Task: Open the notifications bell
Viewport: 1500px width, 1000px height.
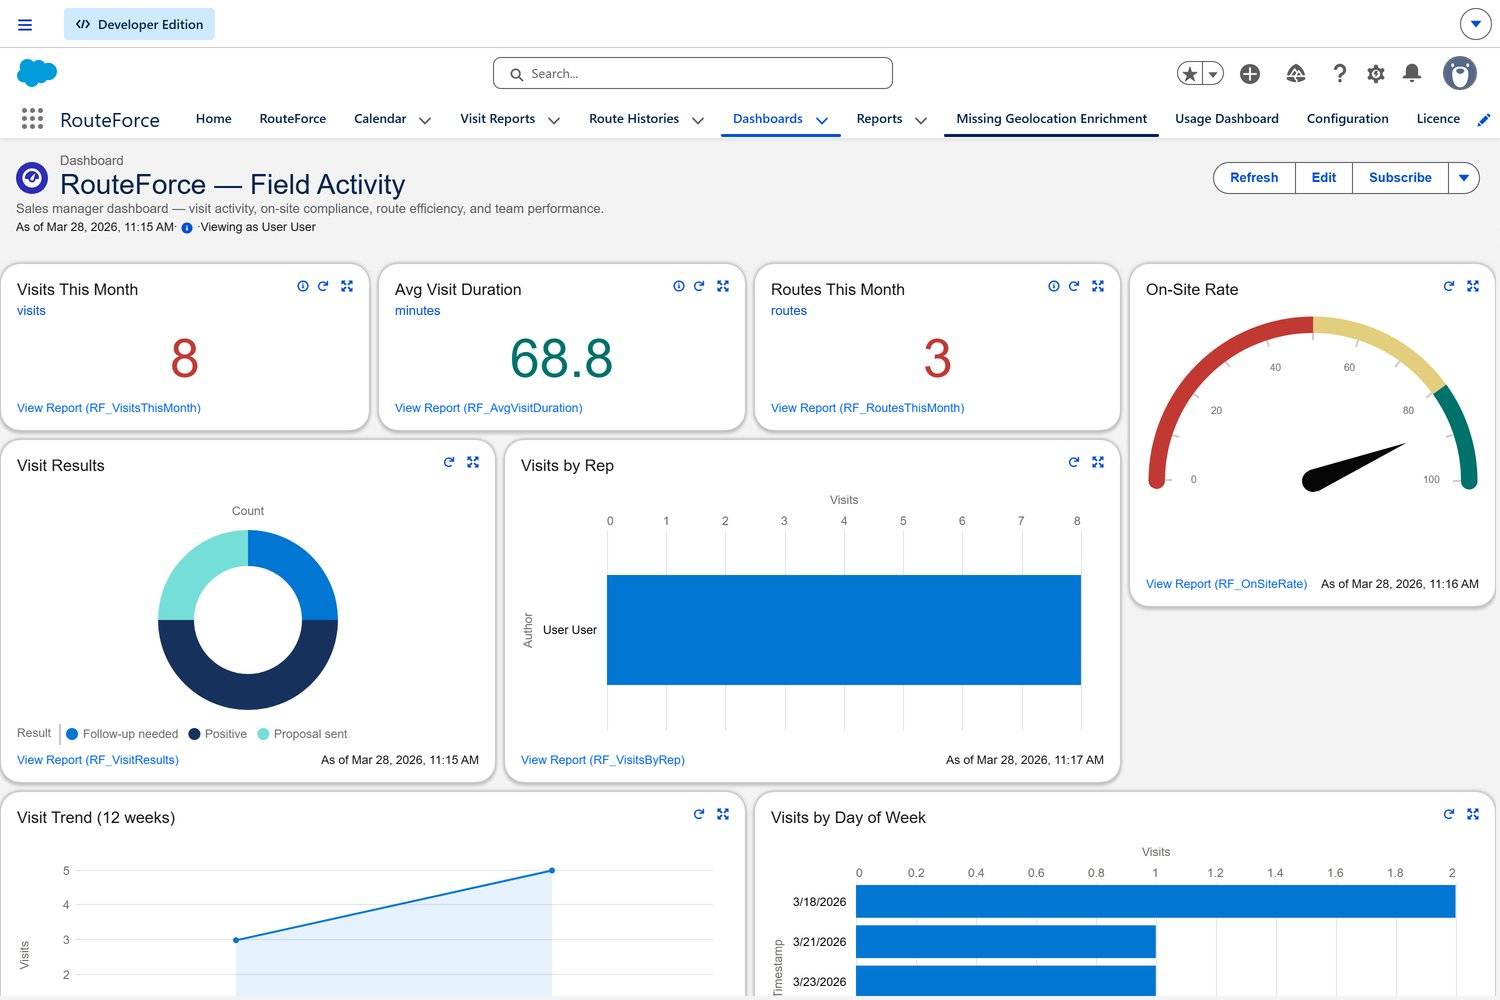Action: click(x=1412, y=73)
